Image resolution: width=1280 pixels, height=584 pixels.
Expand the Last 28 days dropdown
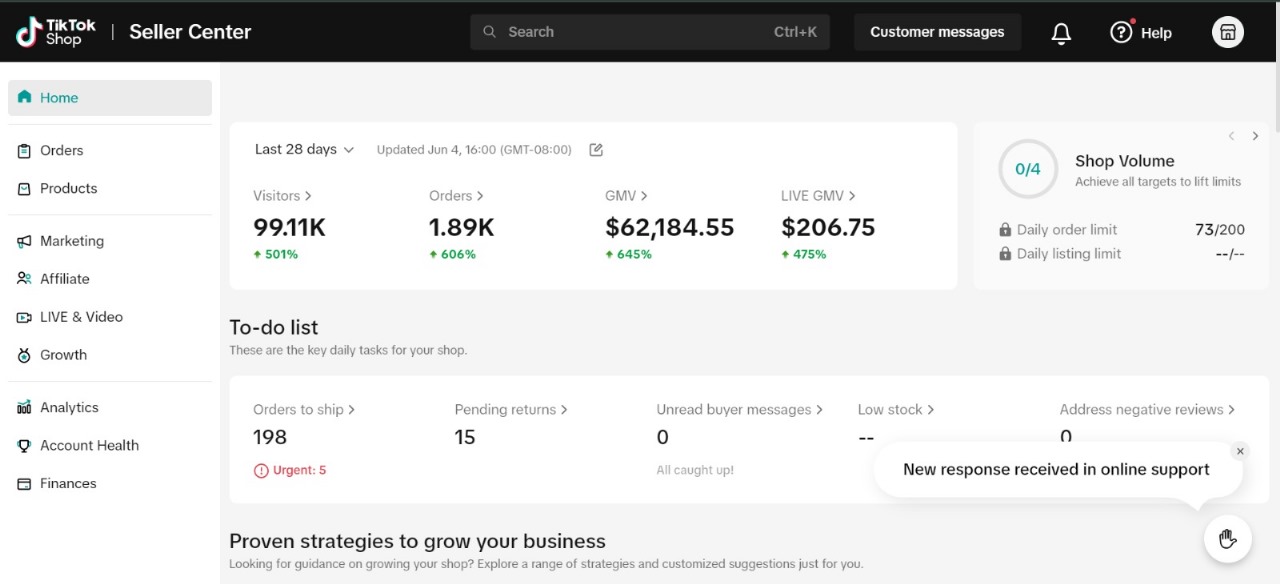click(x=304, y=150)
